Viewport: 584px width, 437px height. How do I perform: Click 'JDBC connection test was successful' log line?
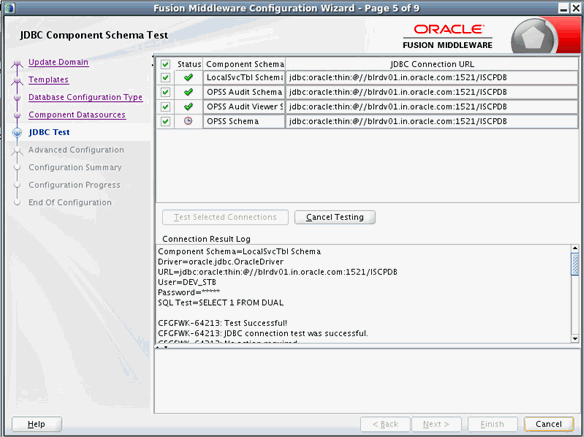click(x=263, y=333)
